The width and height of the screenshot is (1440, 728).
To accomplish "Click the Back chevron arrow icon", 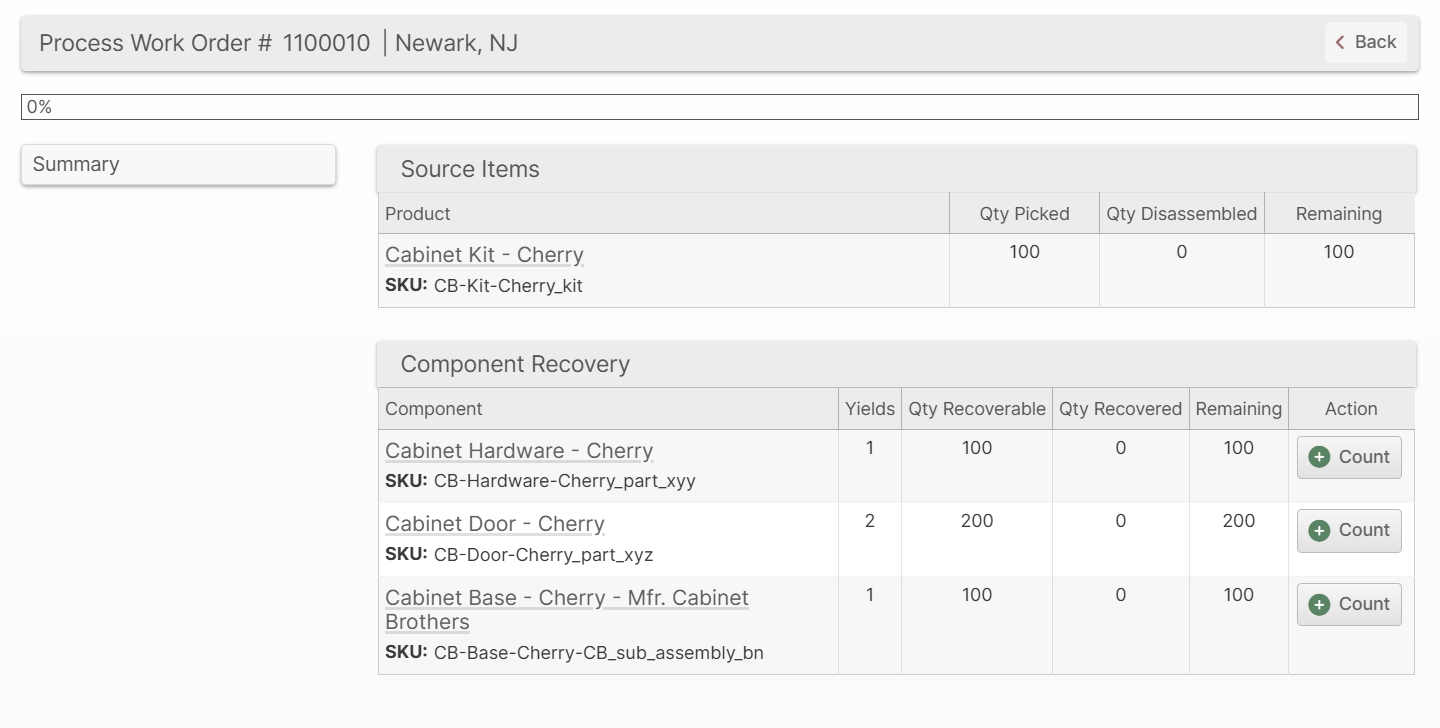I will pos(1340,42).
